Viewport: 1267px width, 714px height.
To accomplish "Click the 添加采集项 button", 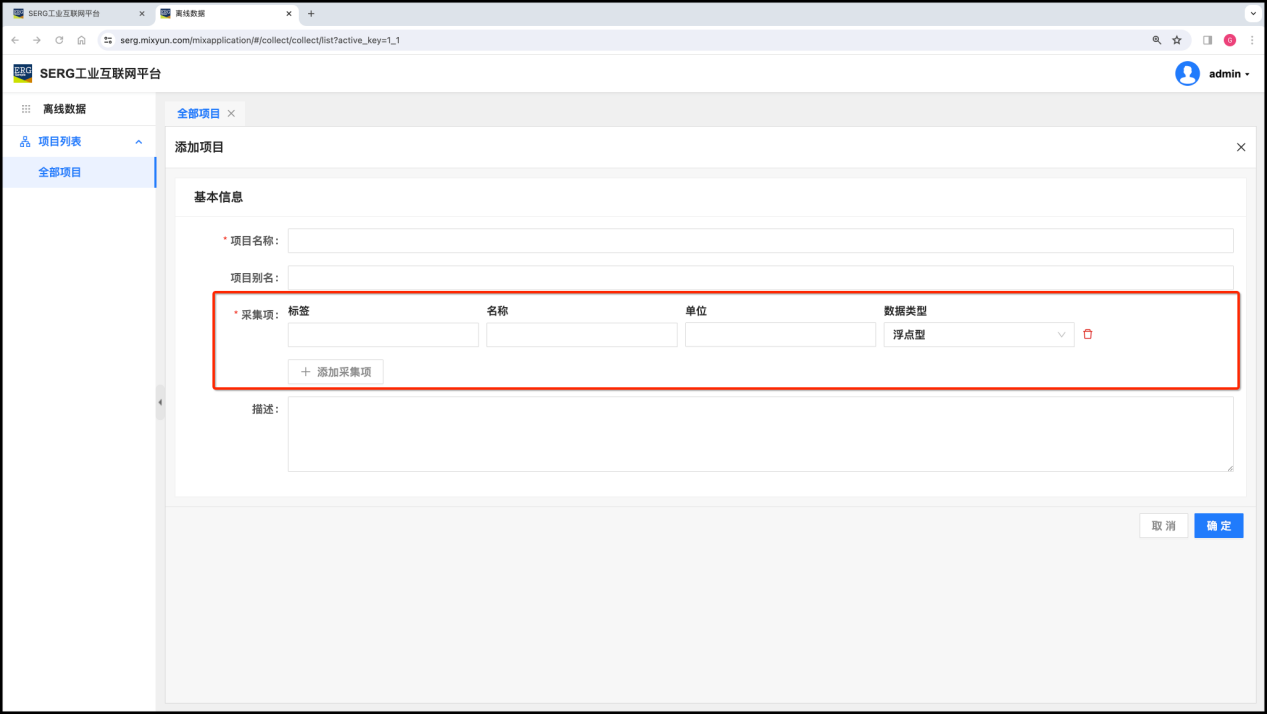I will coord(335,372).
